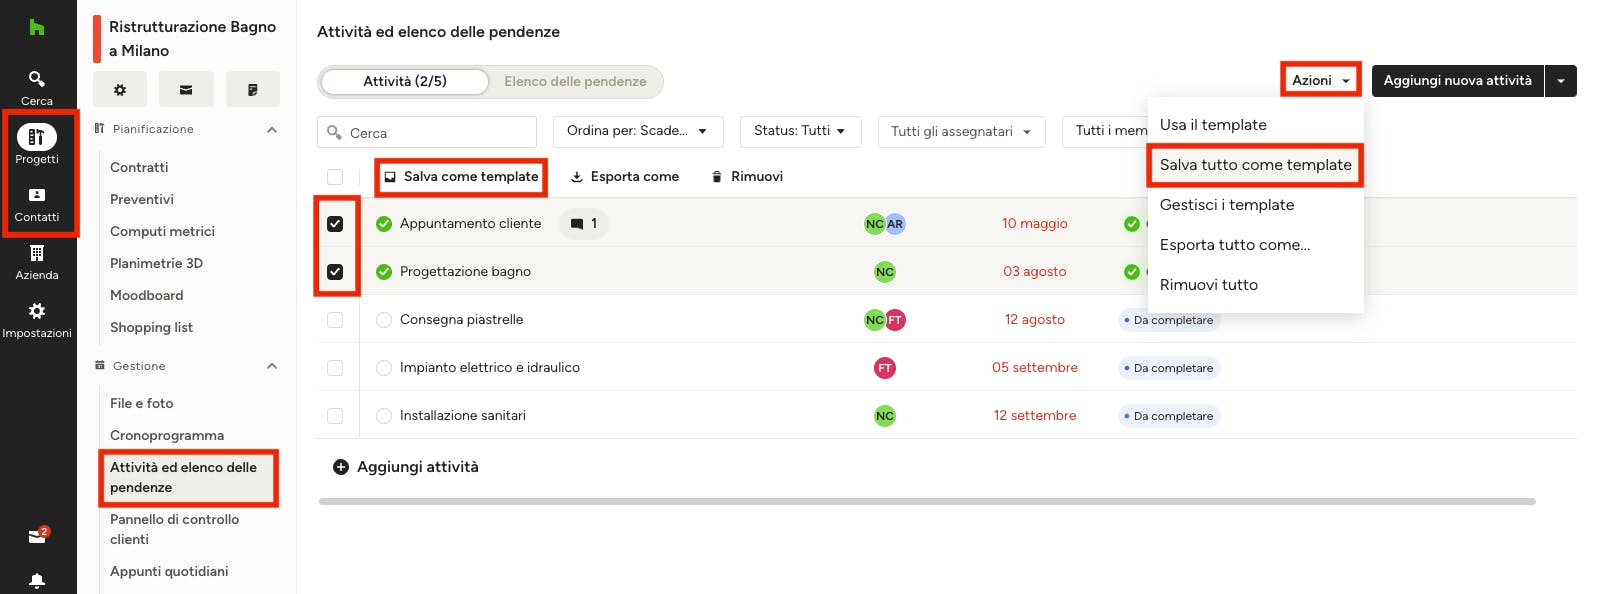1597x594 pixels.
Task: Open Pannello di controllo clienti
Action: pyautogui.click(x=174, y=529)
